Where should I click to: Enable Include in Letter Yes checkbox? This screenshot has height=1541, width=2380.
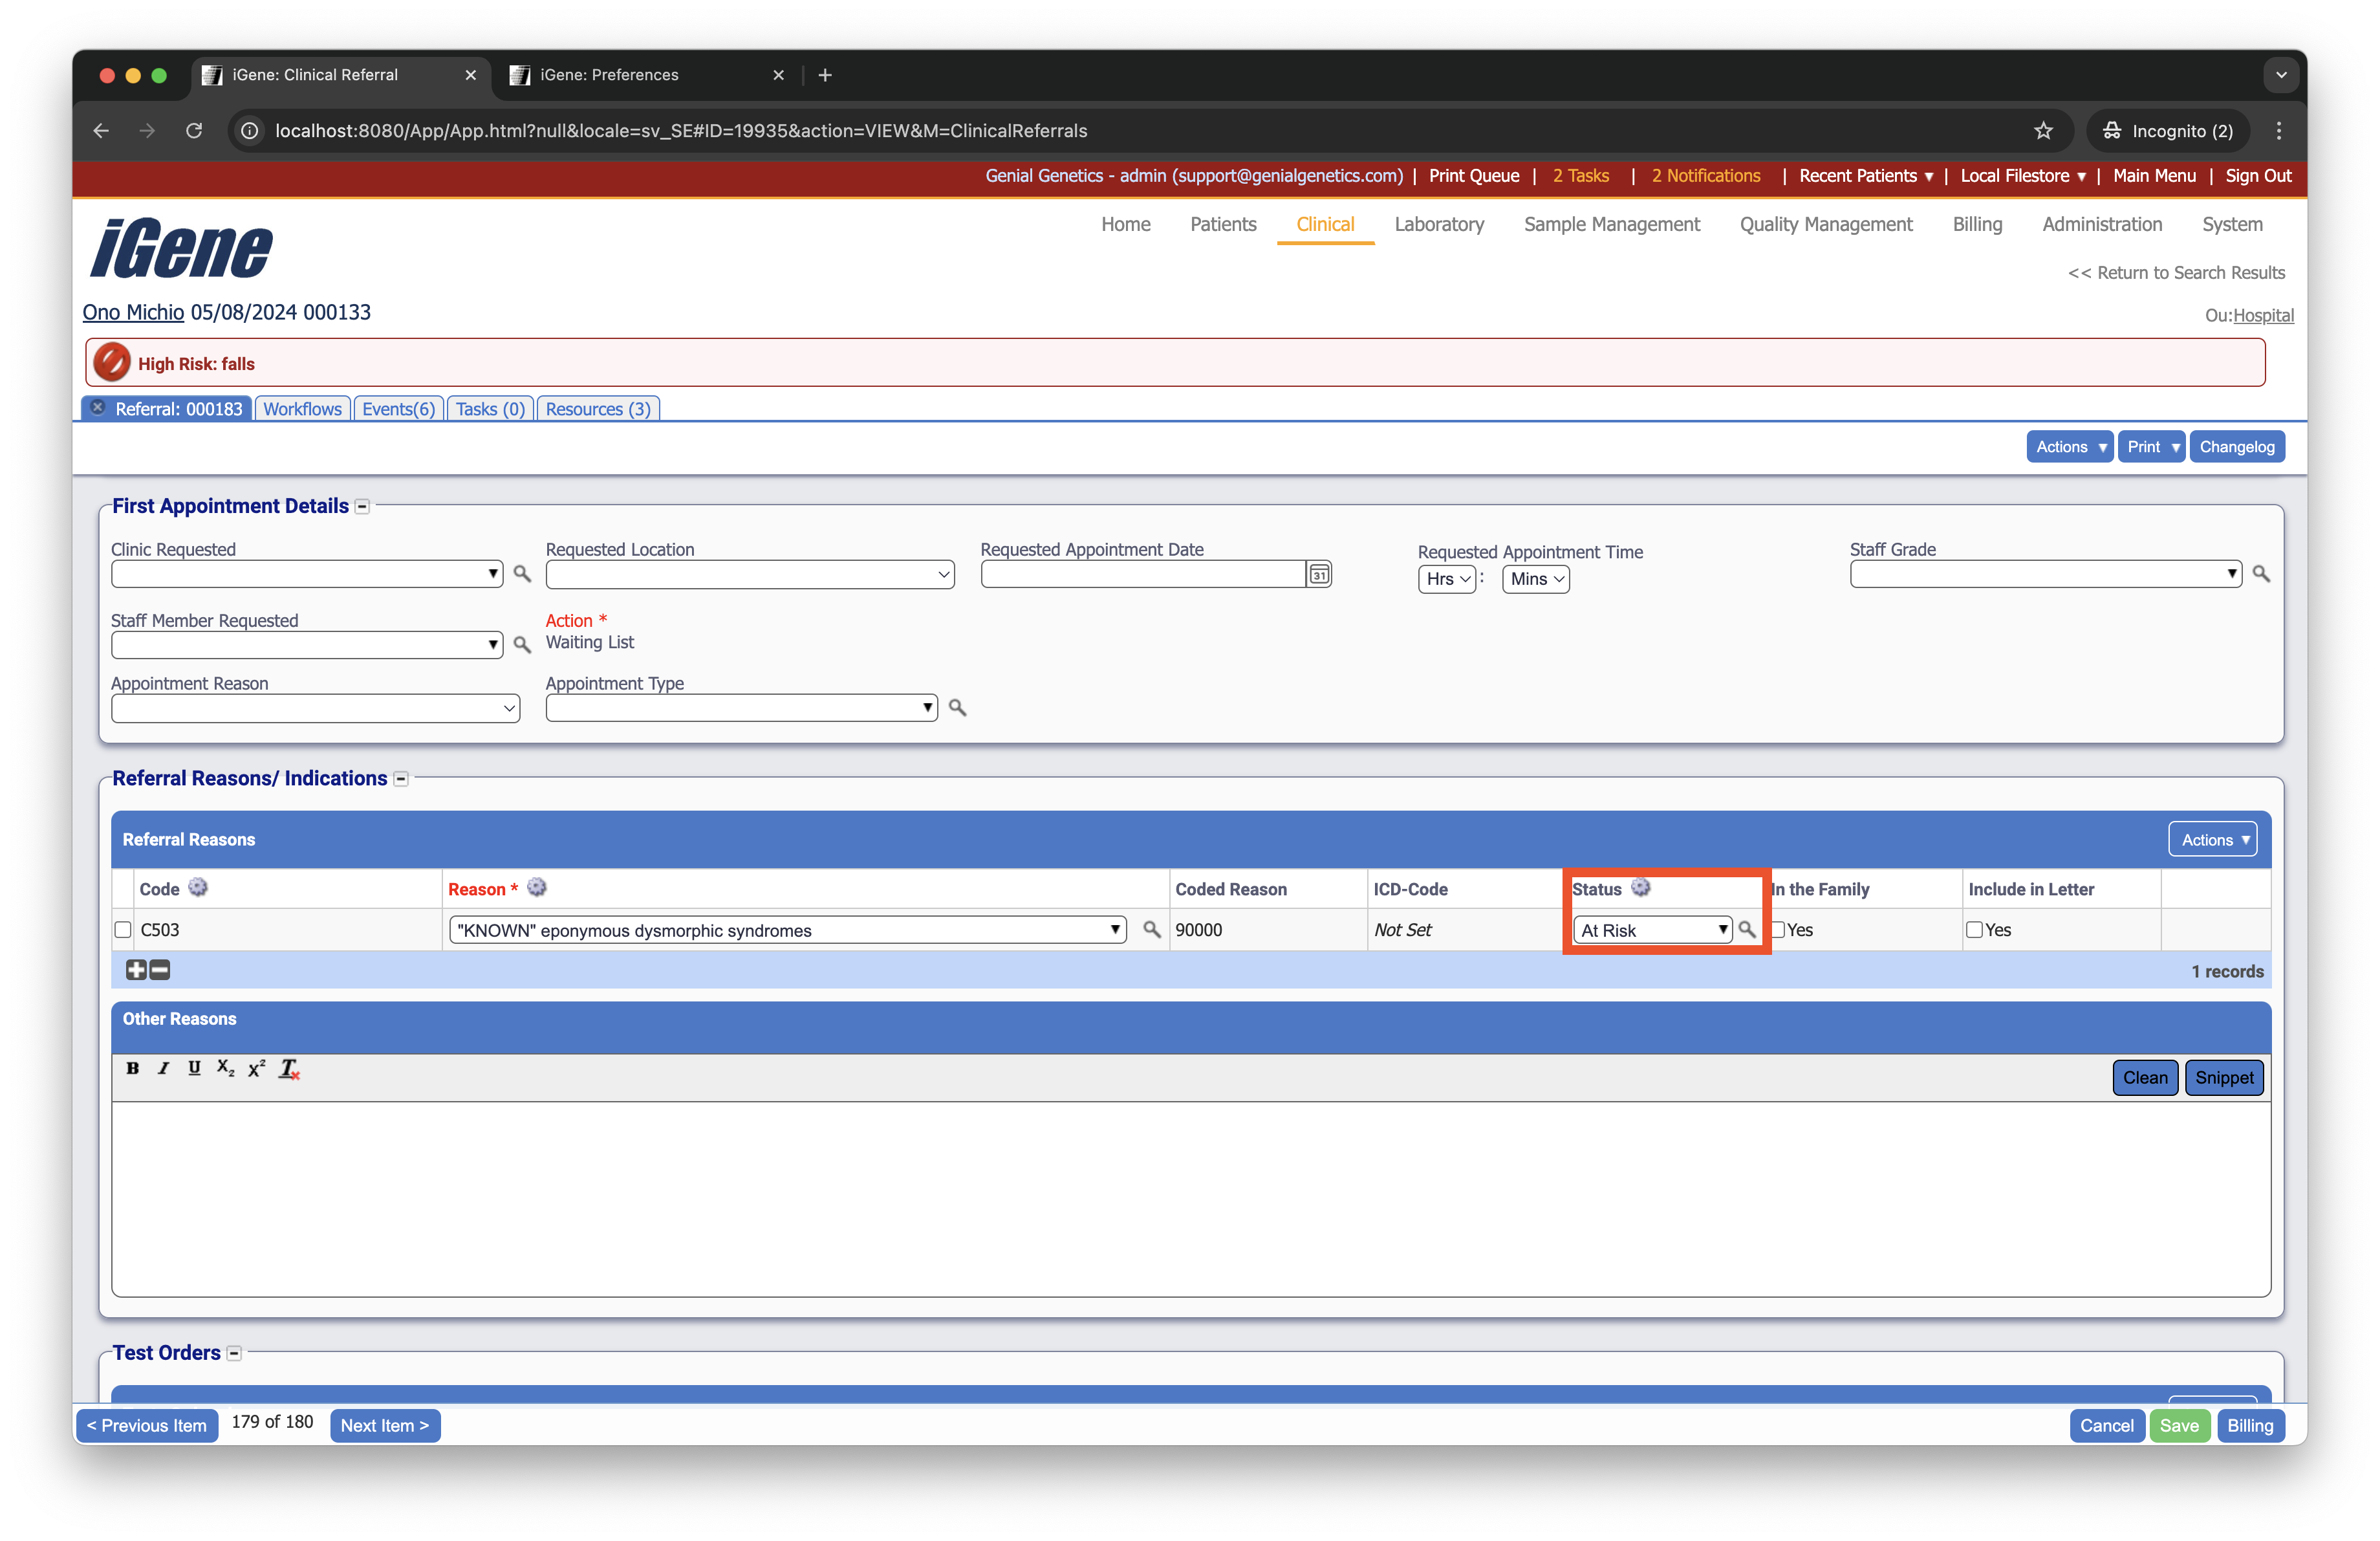(1975, 930)
